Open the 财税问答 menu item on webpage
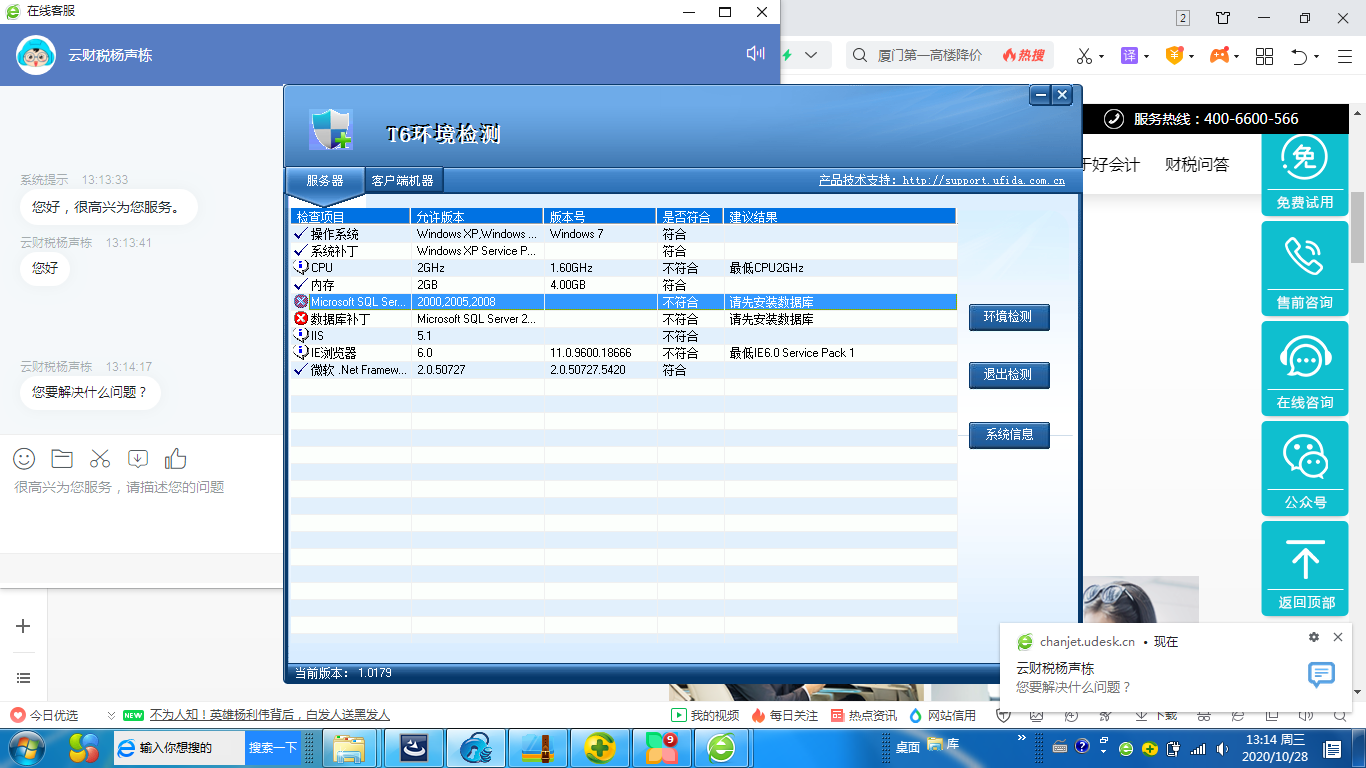 1197,165
